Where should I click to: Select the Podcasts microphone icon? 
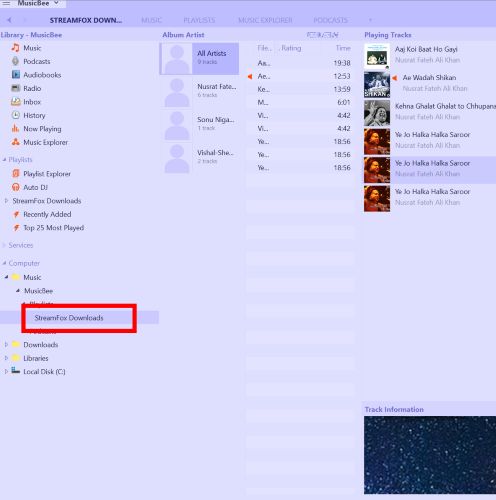[x=15, y=61]
